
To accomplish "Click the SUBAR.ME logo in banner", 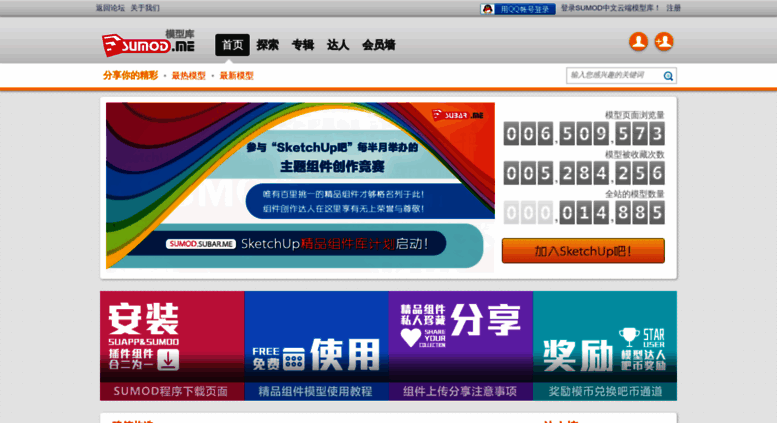I will [x=458, y=115].
